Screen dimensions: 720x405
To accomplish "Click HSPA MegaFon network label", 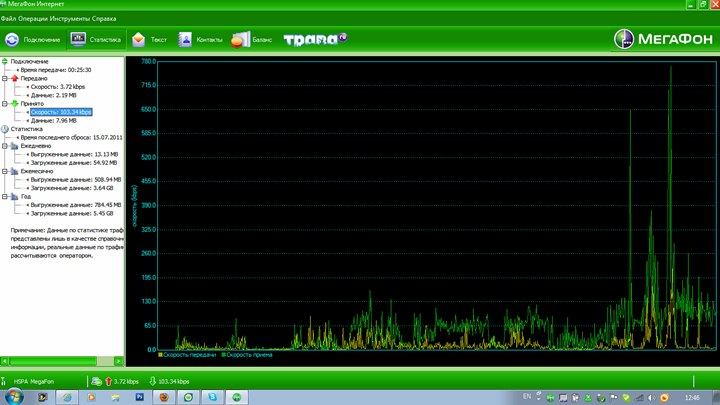I will tap(34, 382).
